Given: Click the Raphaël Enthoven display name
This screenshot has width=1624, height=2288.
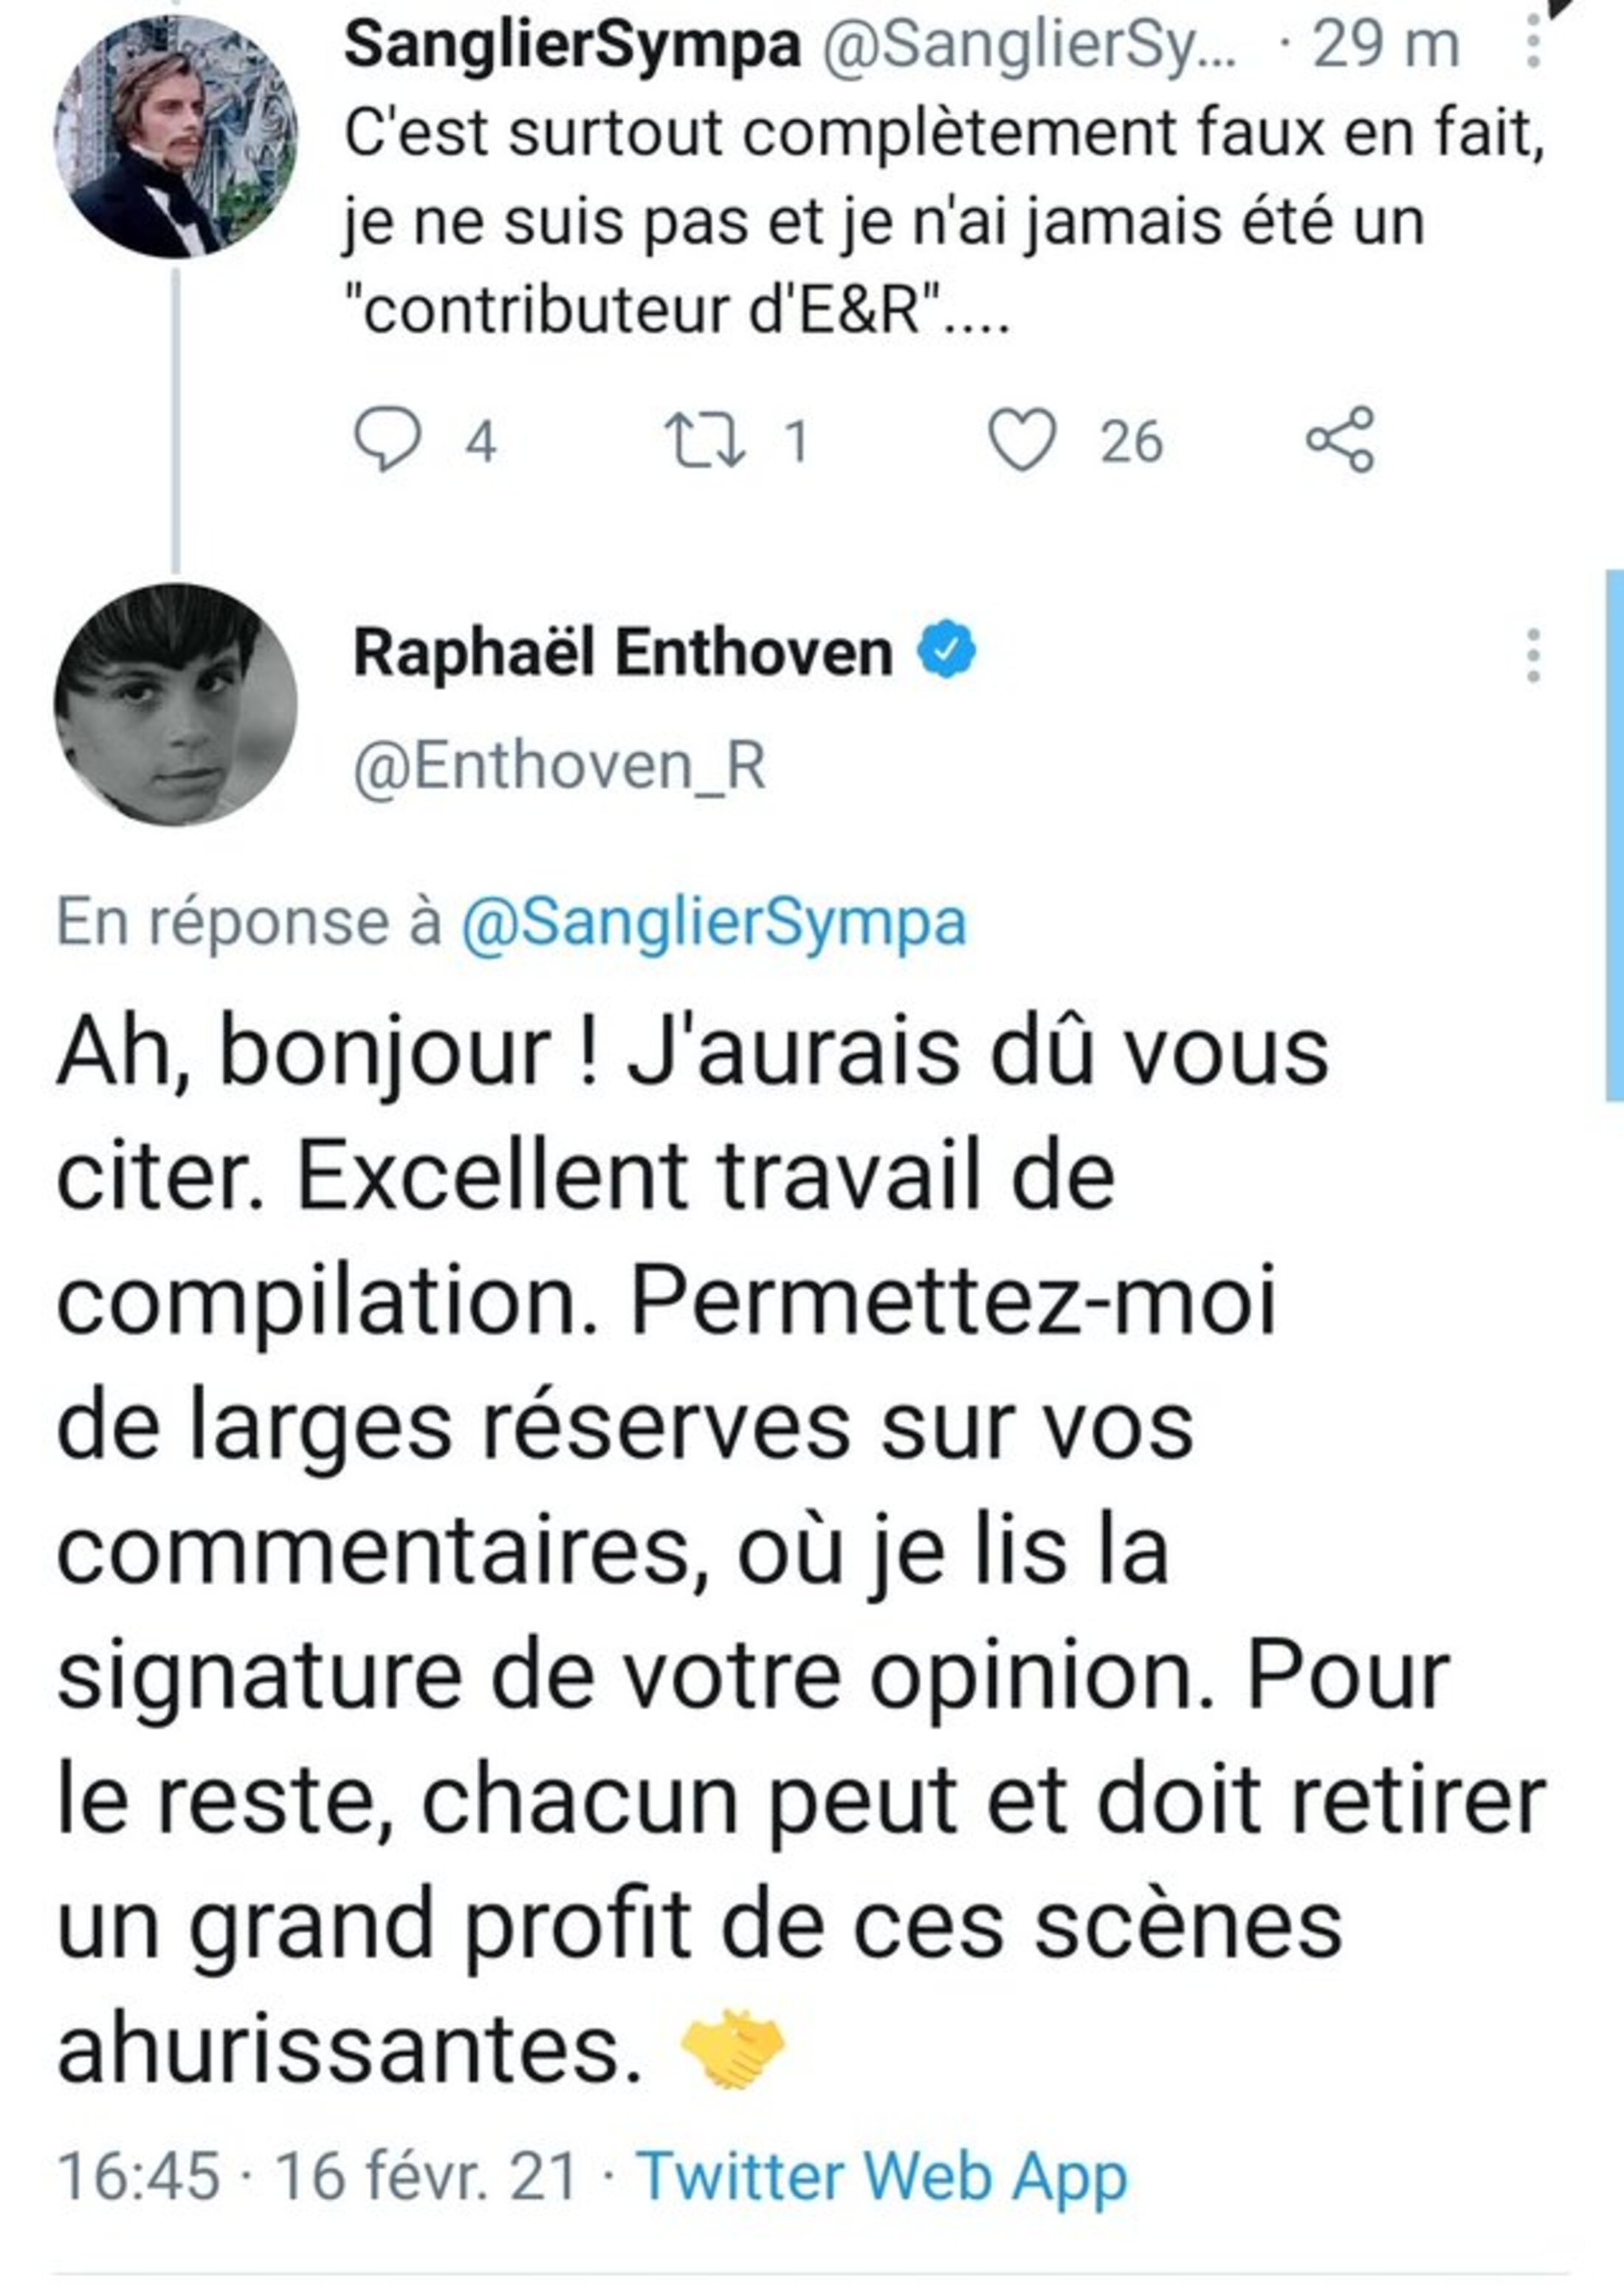Looking at the screenshot, I should (x=622, y=654).
